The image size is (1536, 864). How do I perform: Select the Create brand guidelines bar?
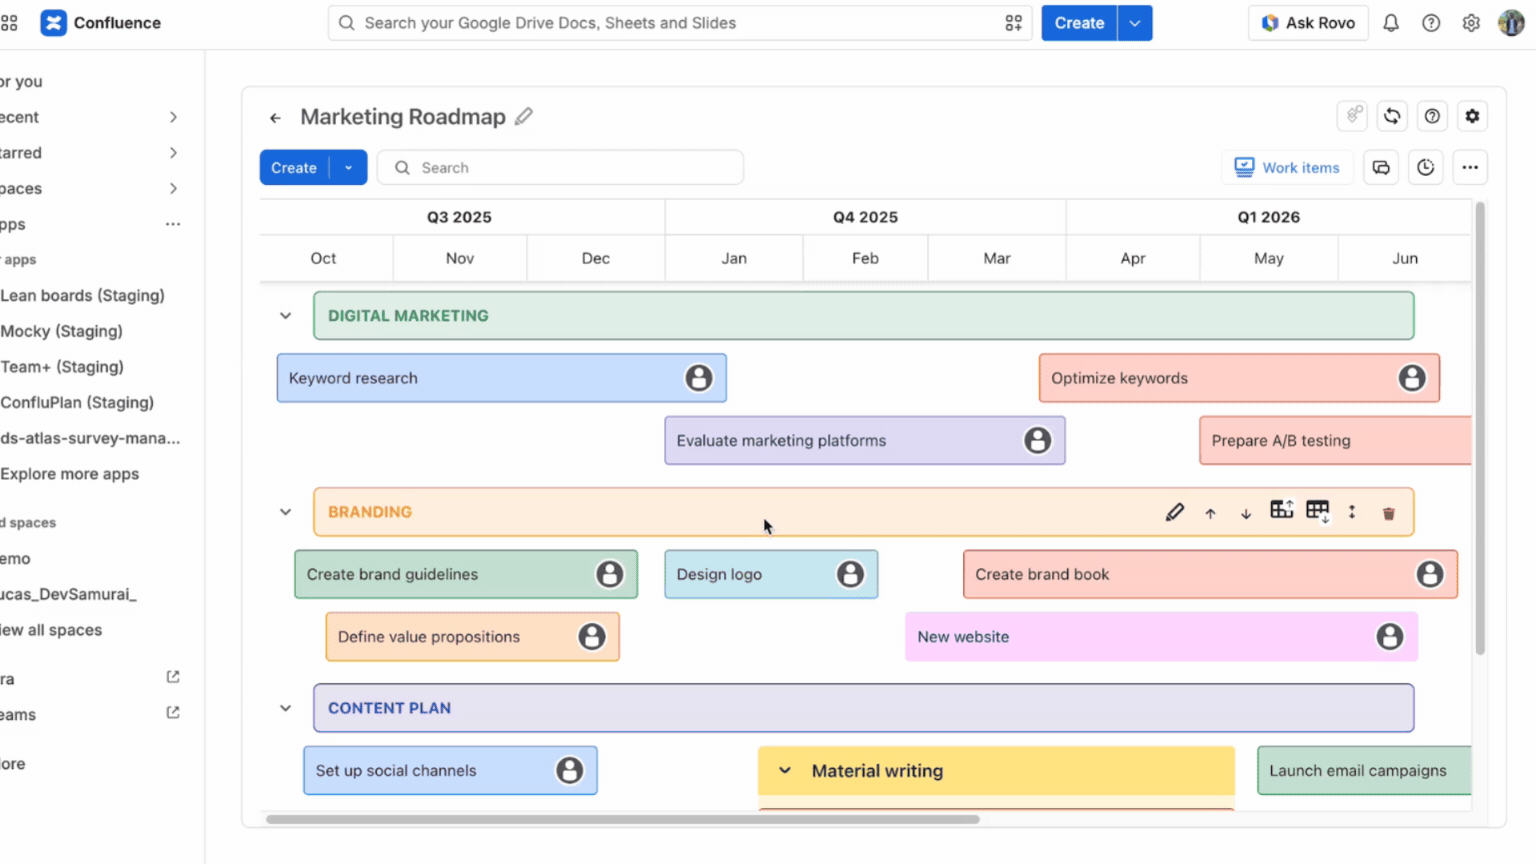click(466, 574)
